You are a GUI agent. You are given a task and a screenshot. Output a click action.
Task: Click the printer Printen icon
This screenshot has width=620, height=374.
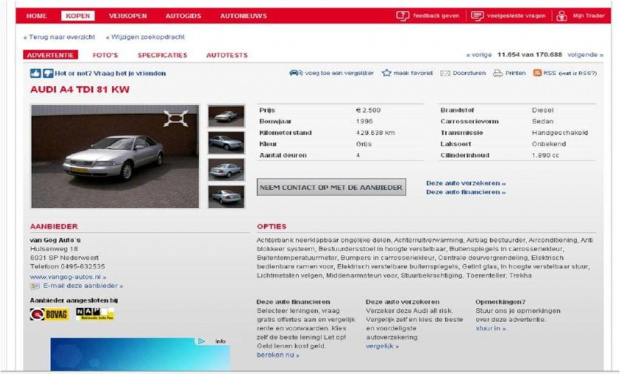coord(498,73)
